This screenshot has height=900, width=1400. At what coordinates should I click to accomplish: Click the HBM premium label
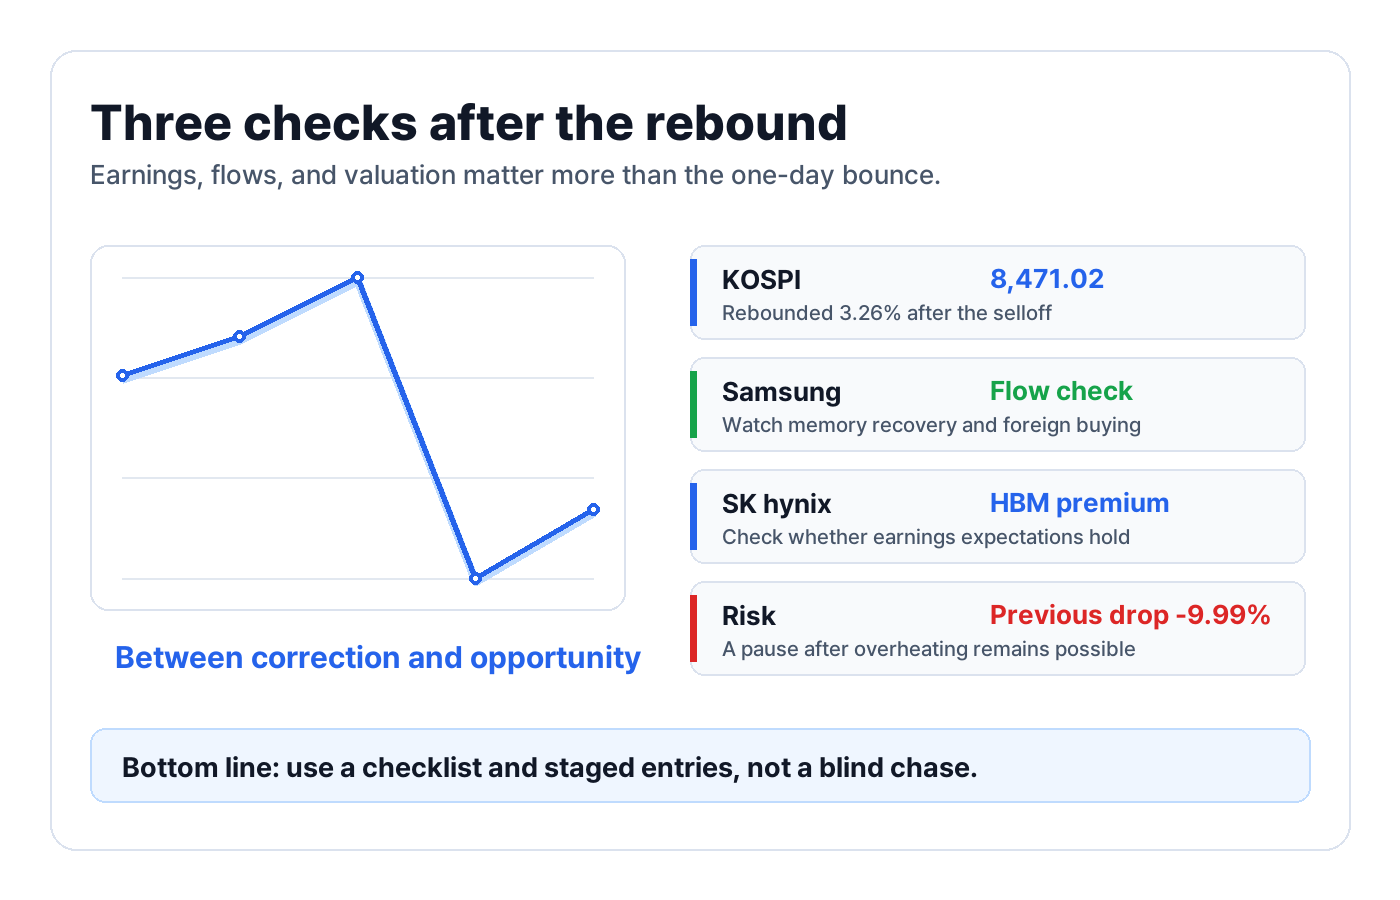(1079, 503)
